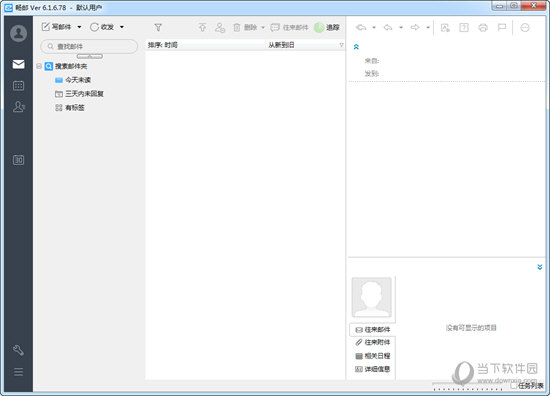Click the folder pane collapse handle below the search box
This screenshot has height=396, width=550.
[x=90, y=56]
